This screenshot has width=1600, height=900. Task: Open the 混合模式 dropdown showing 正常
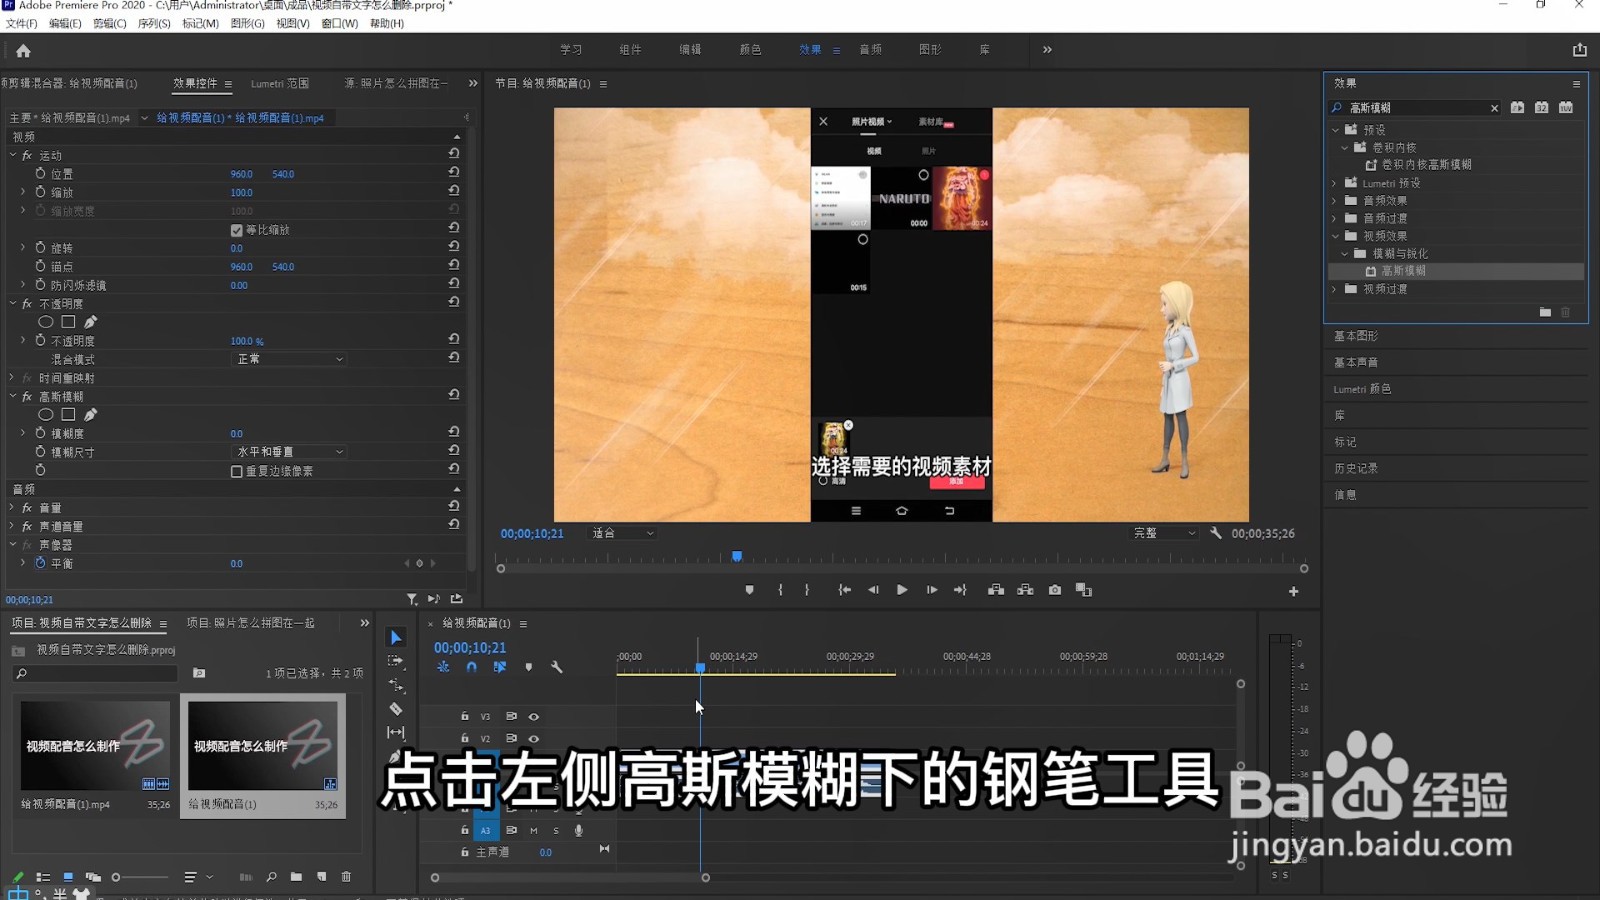point(288,359)
